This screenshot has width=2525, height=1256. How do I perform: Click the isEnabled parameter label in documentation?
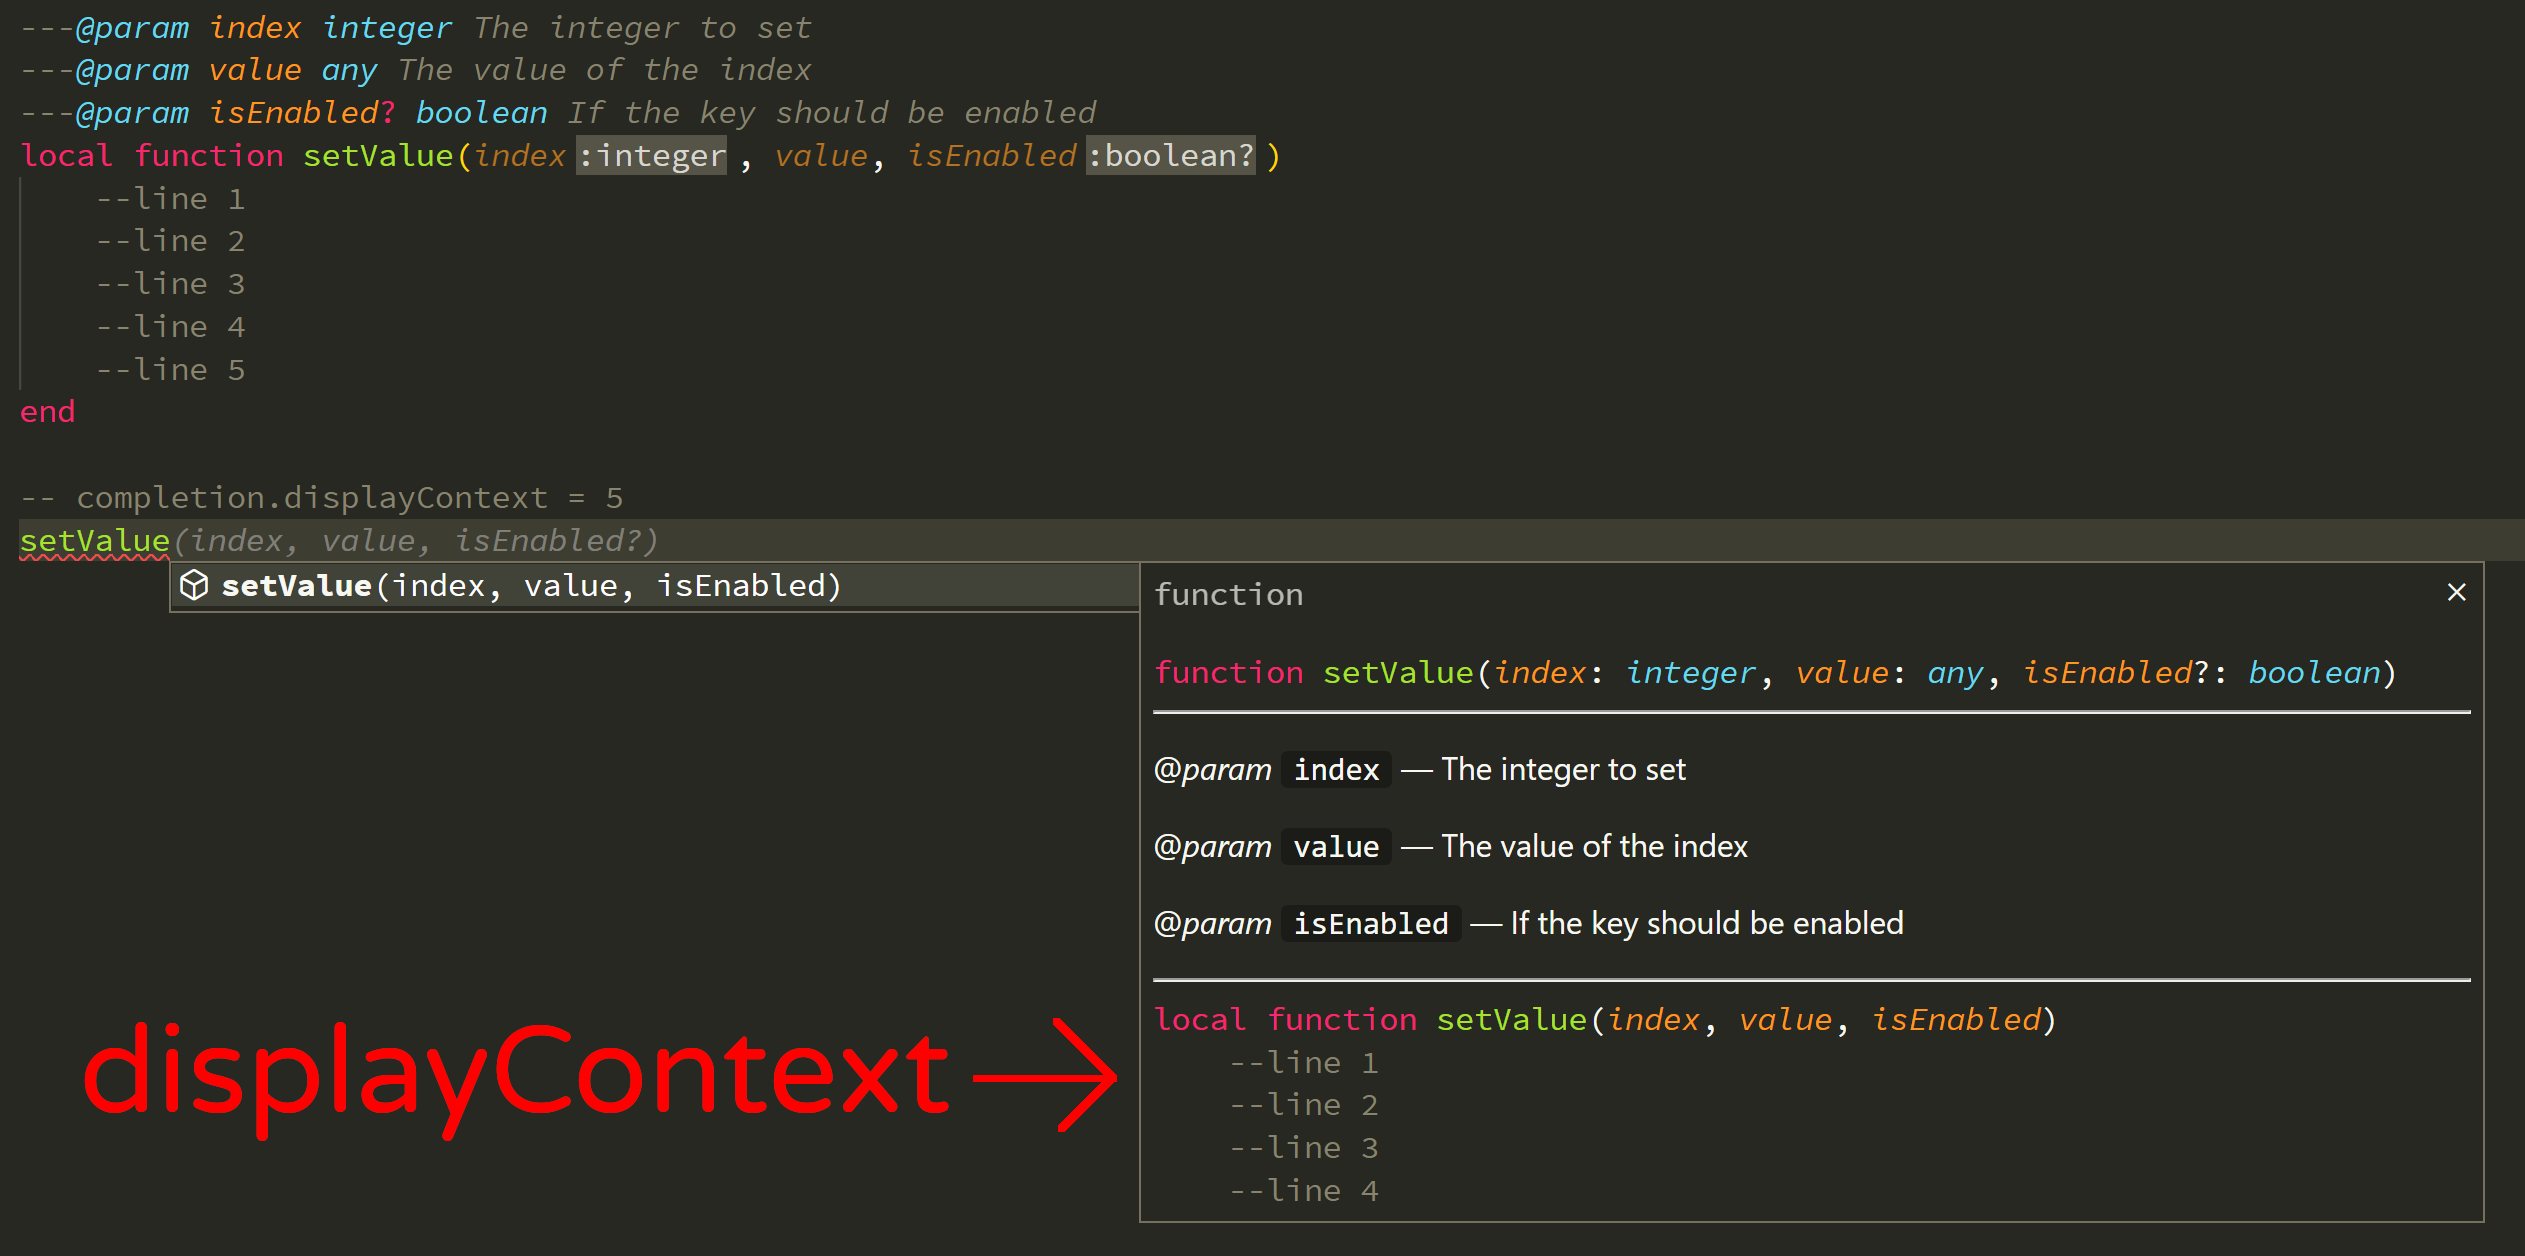click(1370, 923)
